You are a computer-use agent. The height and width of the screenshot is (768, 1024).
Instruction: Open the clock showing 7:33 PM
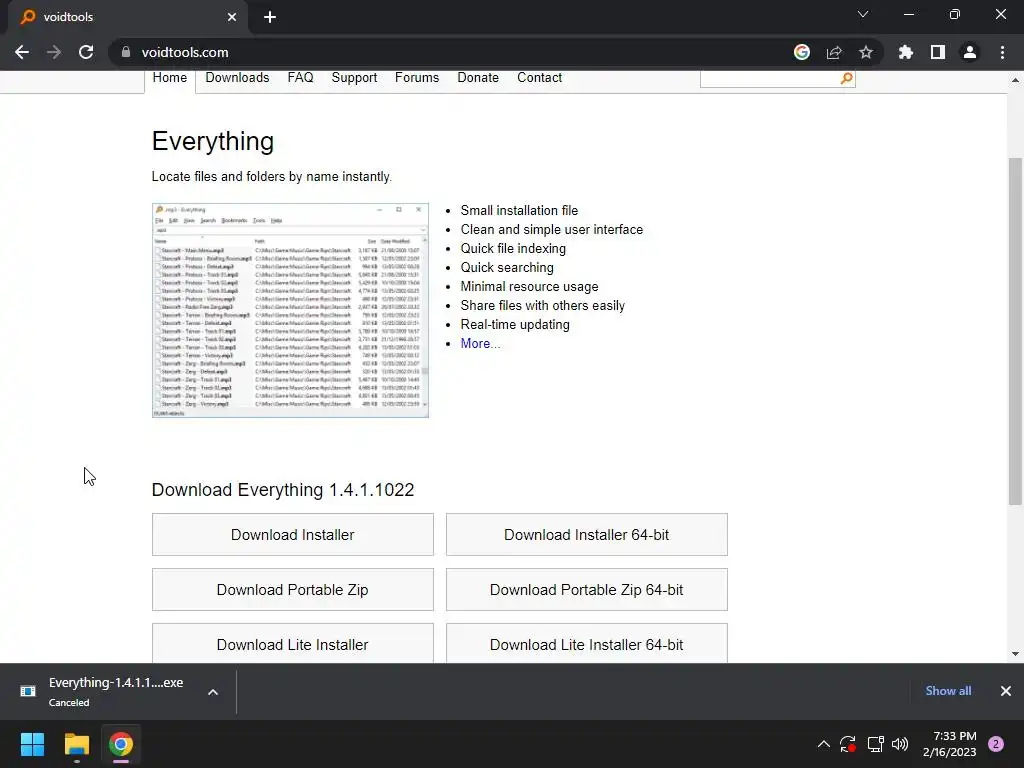pyautogui.click(x=950, y=744)
